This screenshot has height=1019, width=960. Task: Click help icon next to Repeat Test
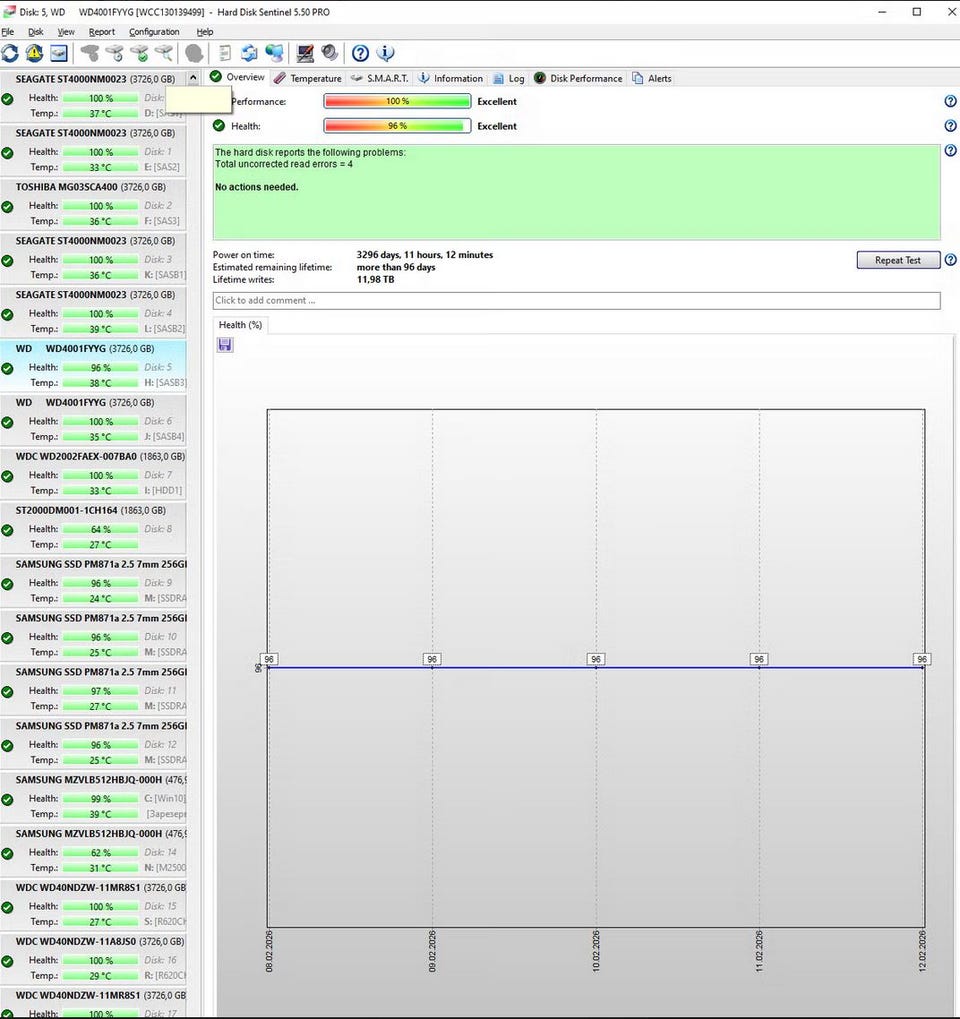950,260
